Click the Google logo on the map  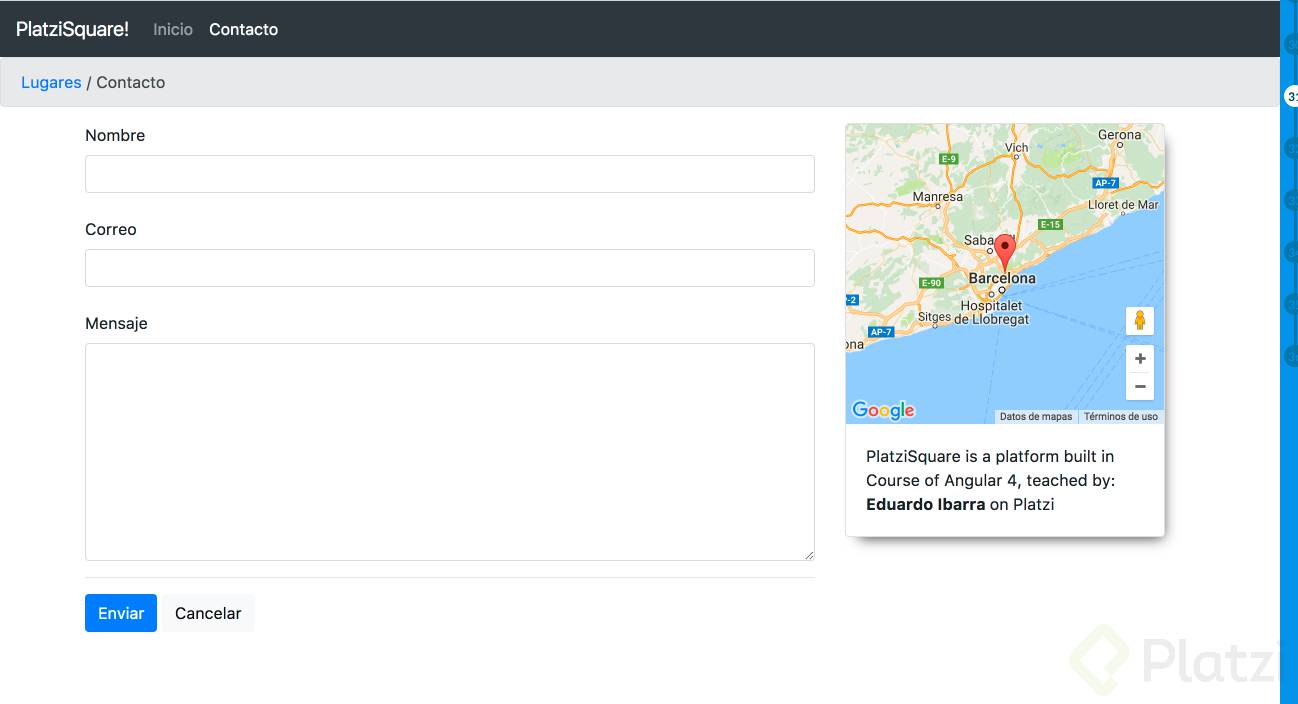pyautogui.click(x=883, y=410)
